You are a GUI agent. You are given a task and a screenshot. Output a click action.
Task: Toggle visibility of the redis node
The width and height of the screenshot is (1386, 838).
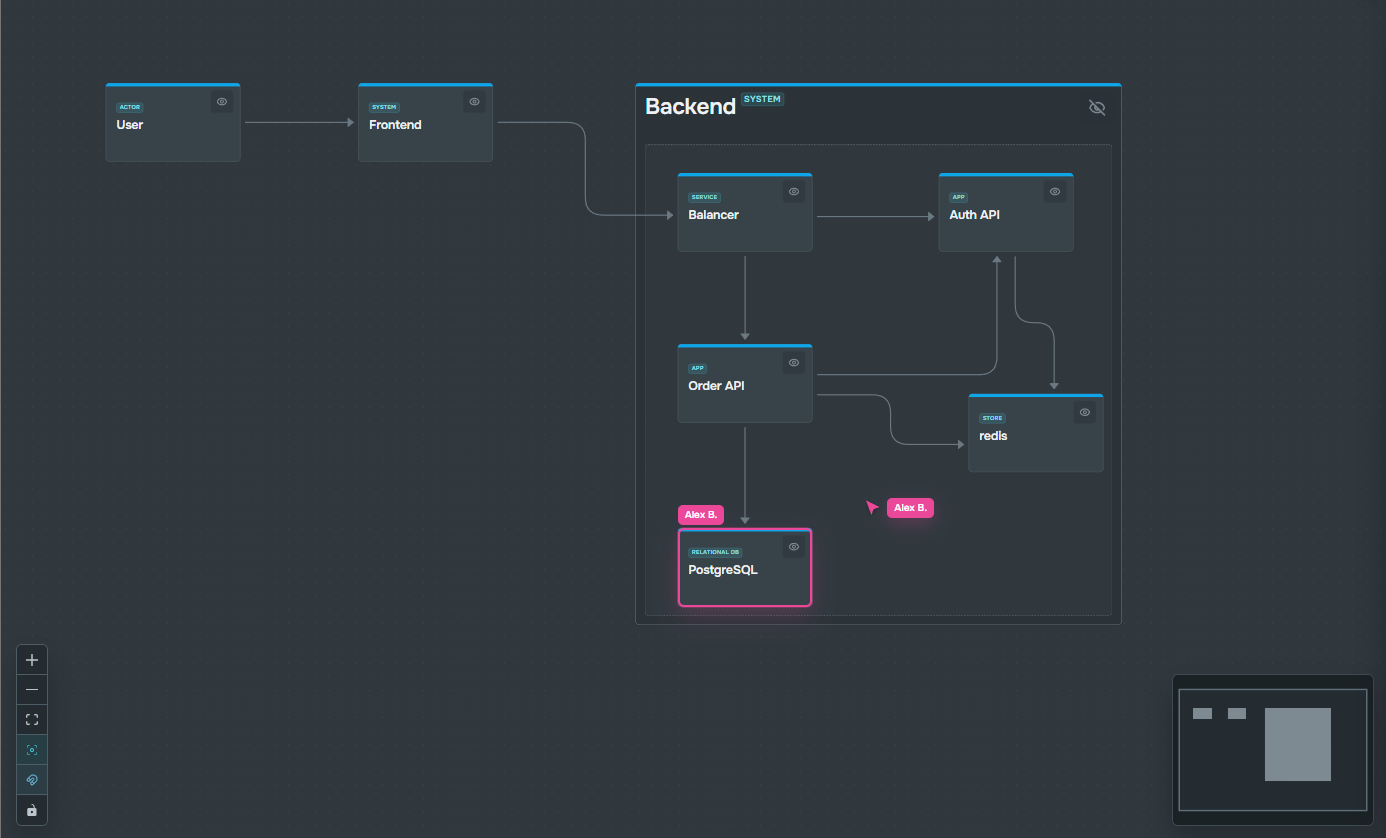pyautogui.click(x=1085, y=413)
